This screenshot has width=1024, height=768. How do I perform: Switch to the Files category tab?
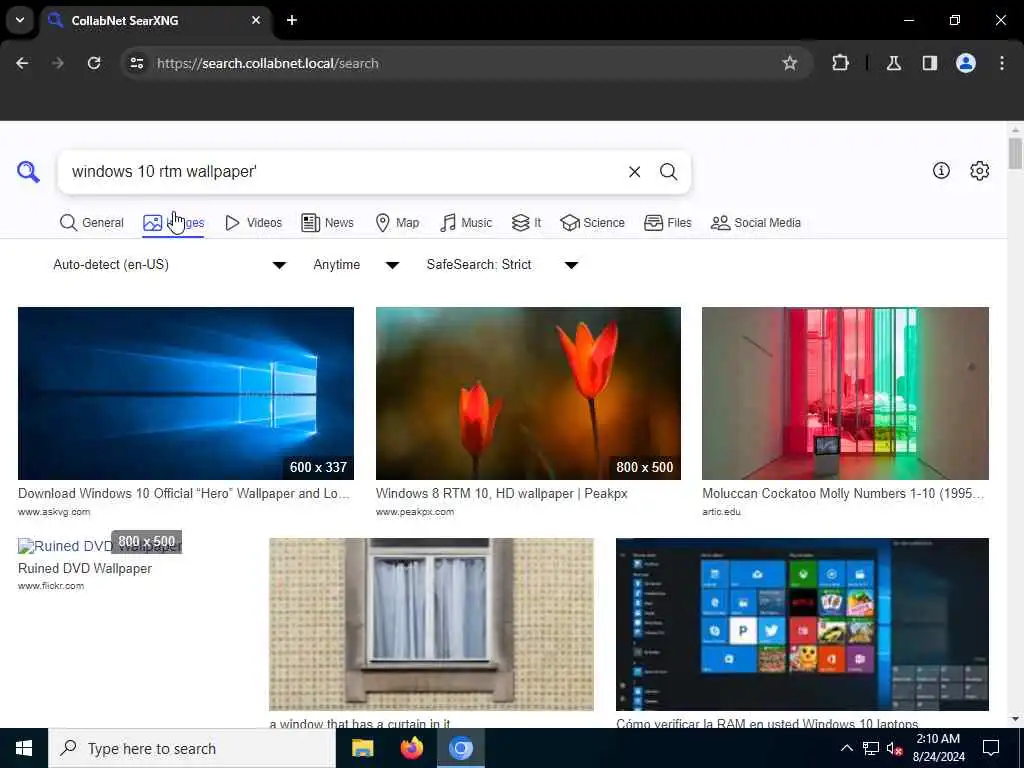pyautogui.click(x=667, y=223)
